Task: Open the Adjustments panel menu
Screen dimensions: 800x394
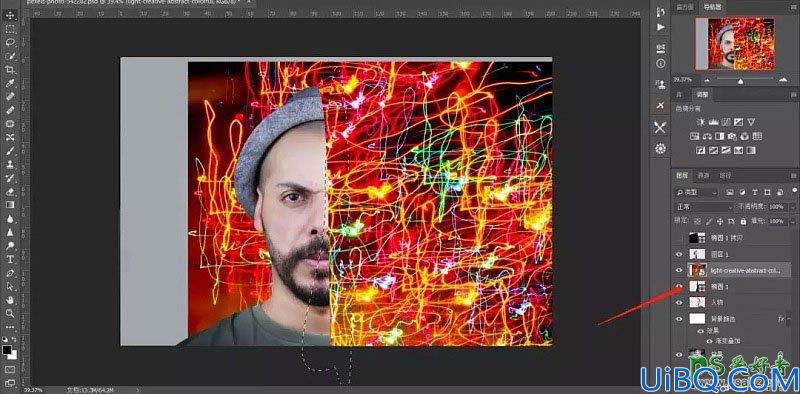Action: point(793,95)
